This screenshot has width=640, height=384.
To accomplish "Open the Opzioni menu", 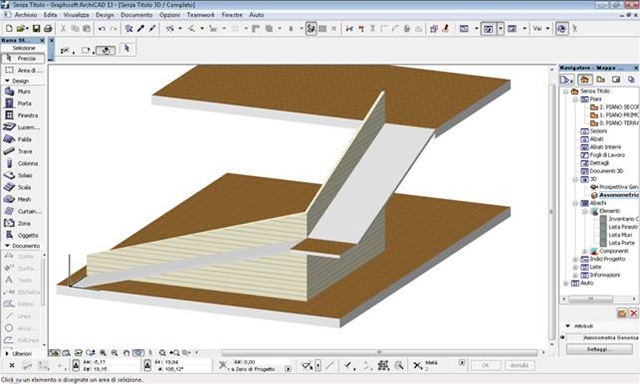I will click(169, 15).
